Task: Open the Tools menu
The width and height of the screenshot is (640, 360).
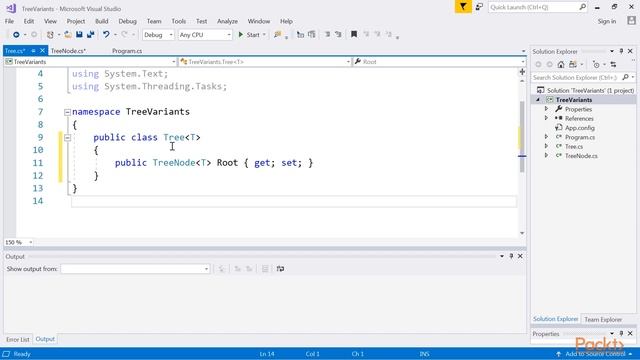Action: coord(178,21)
